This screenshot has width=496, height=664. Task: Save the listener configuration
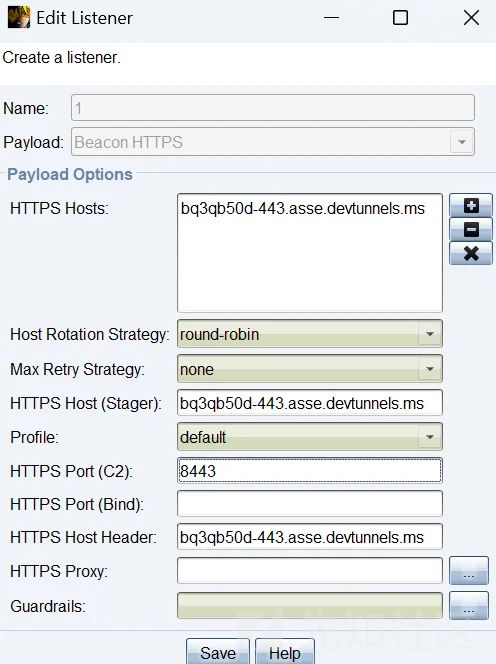pos(218,652)
